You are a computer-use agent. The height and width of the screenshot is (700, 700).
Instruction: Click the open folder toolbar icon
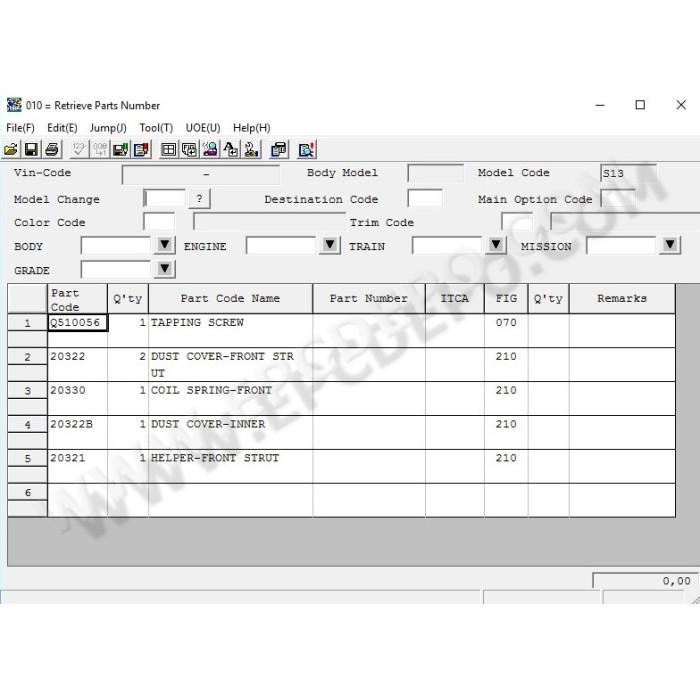click(x=11, y=150)
